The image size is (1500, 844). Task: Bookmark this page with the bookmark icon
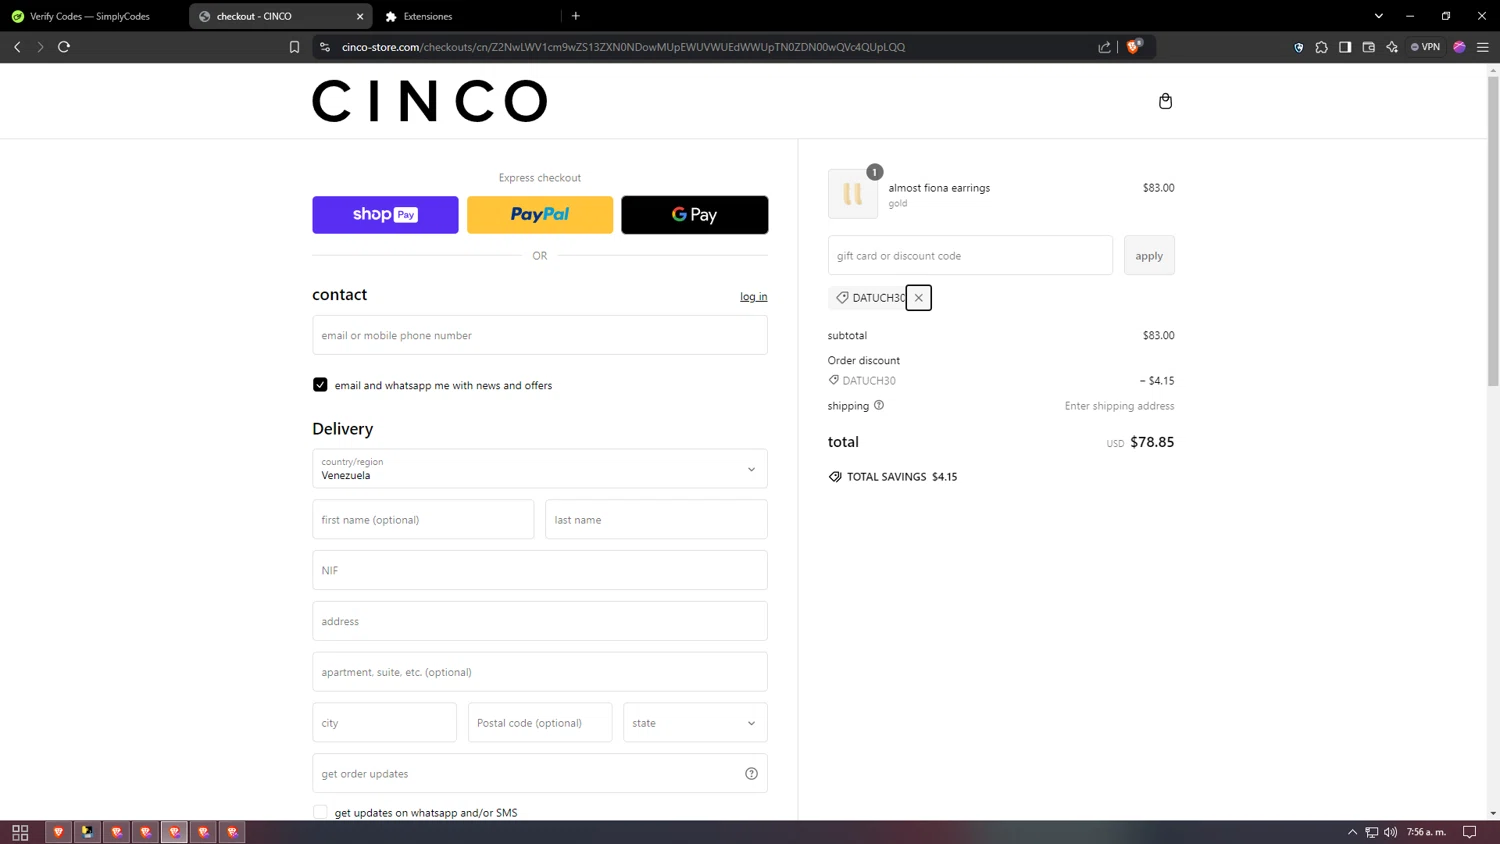(x=294, y=47)
